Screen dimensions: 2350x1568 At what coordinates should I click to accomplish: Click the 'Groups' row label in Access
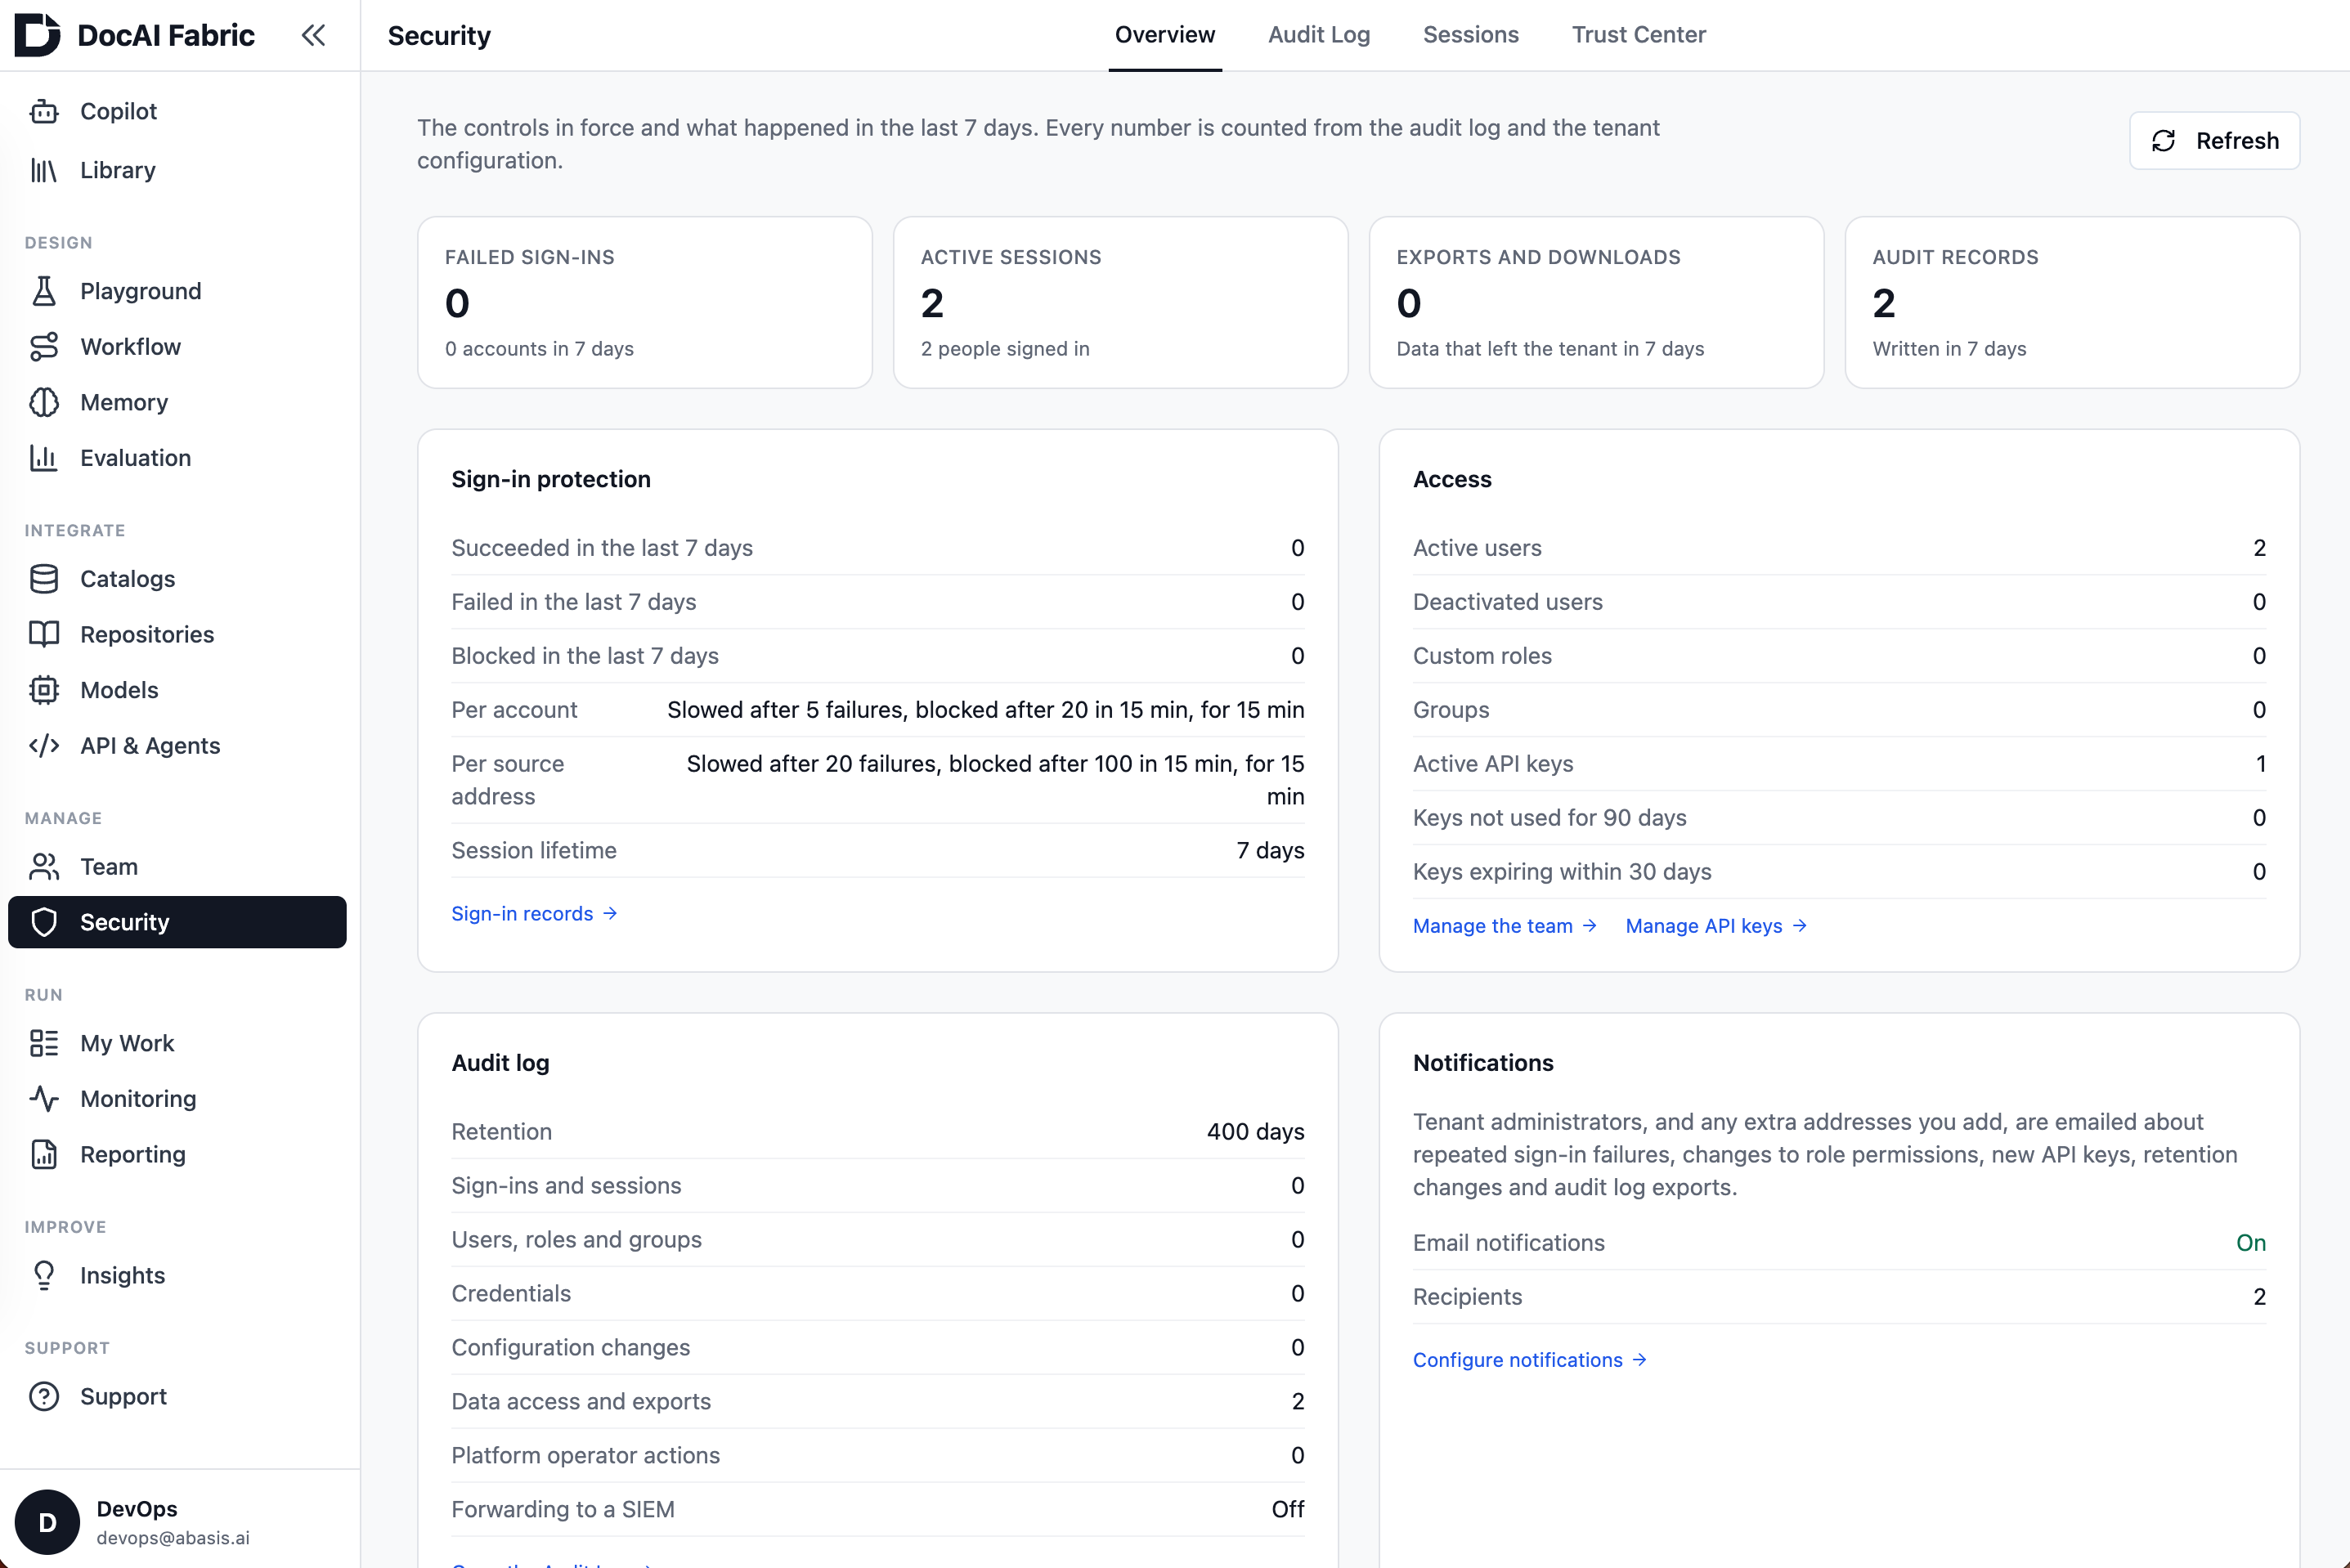(1451, 710)
